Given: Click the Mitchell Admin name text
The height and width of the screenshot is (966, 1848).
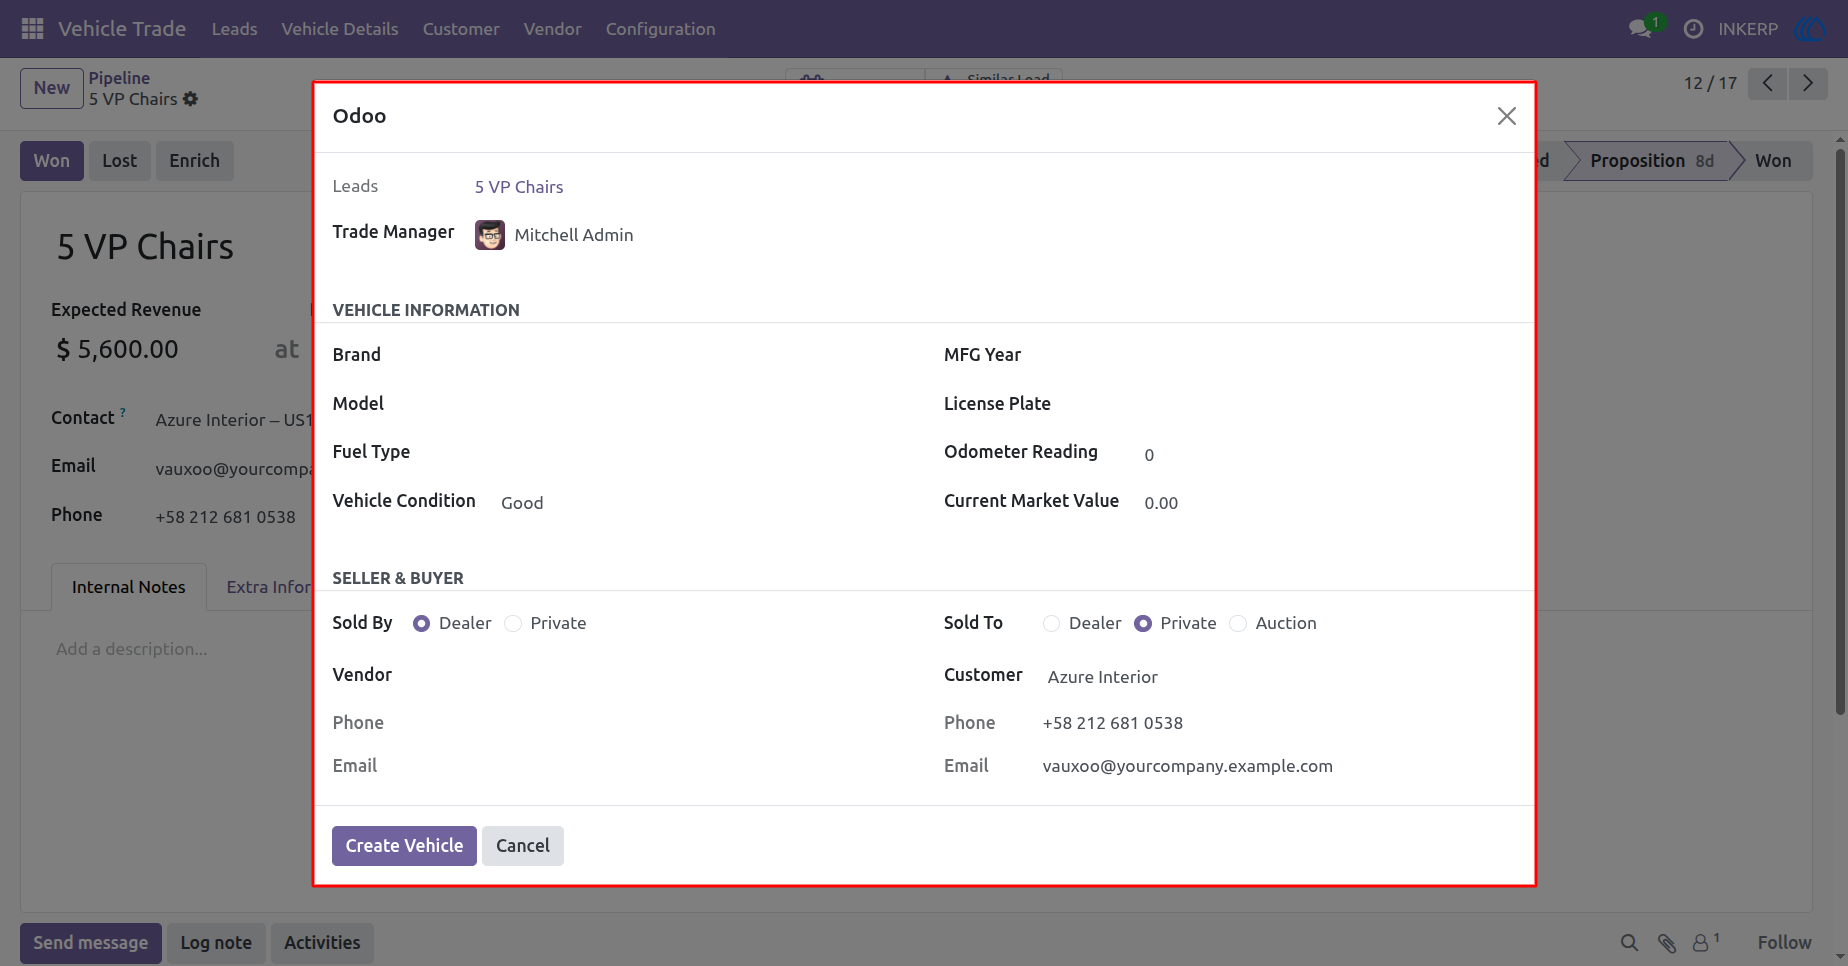Looking at the screenshot, I should [574, 235].
